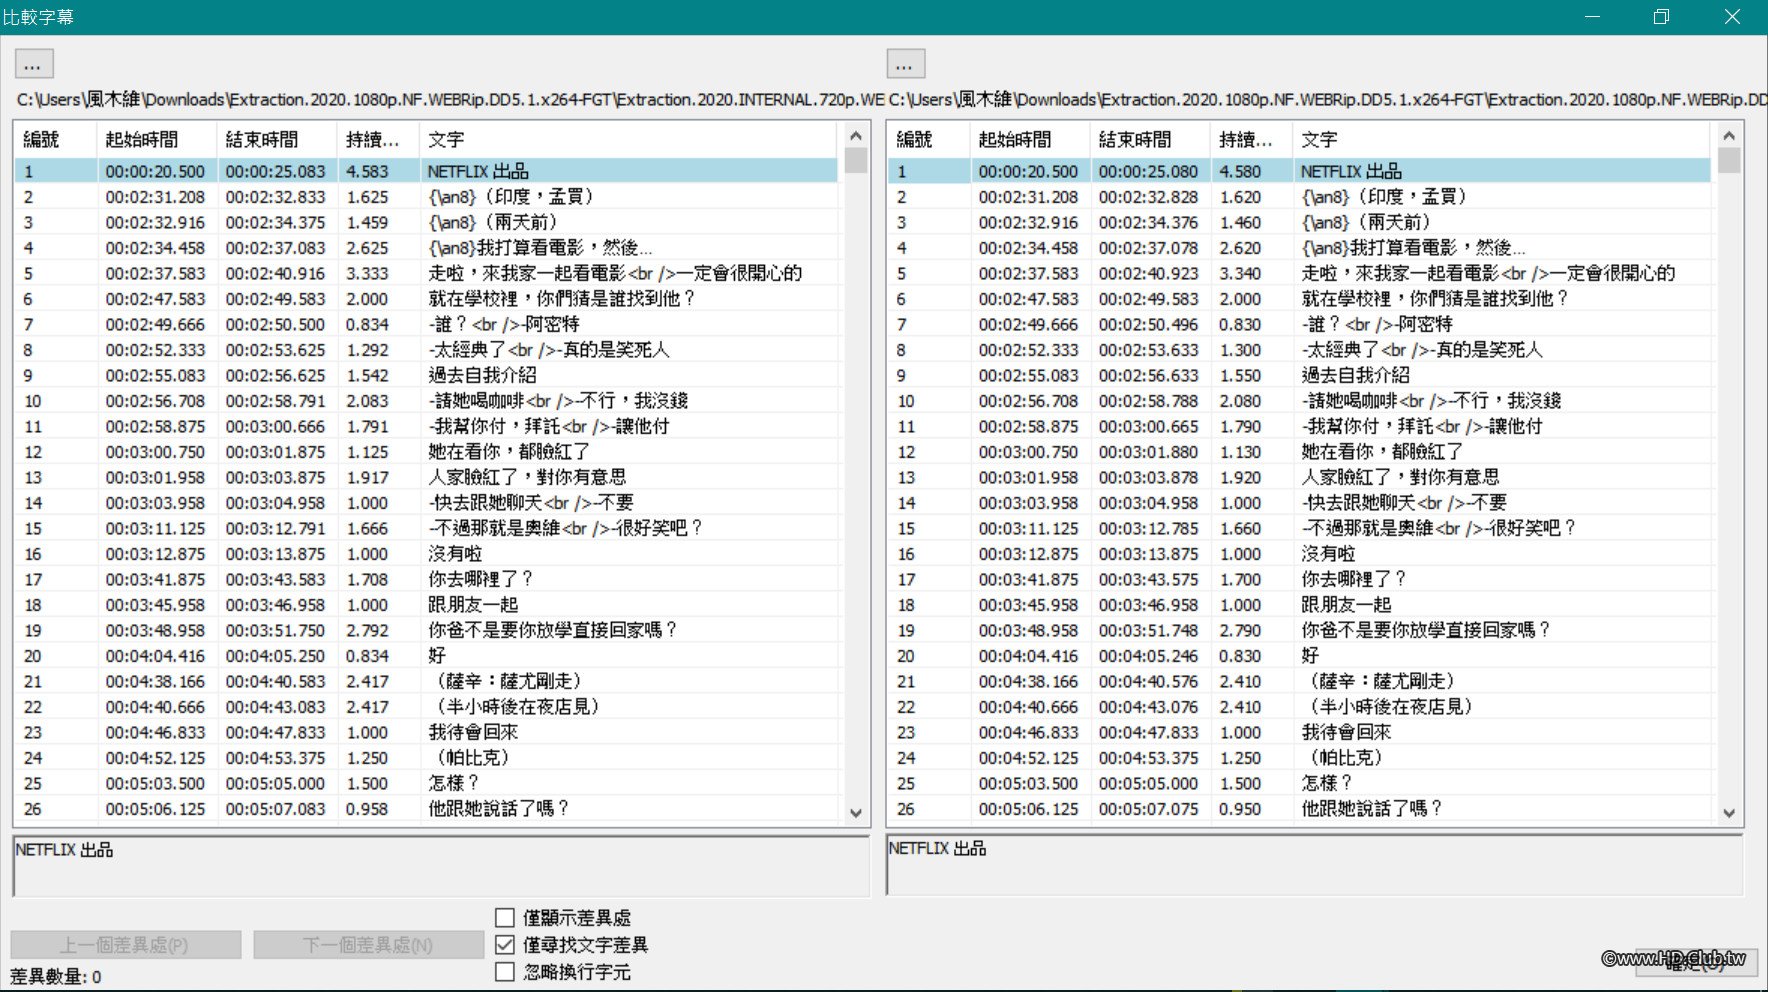The height and width of the screenshot is (992, 1768).
Task: Click left duration value 2.792
Action: click(367, 630)
